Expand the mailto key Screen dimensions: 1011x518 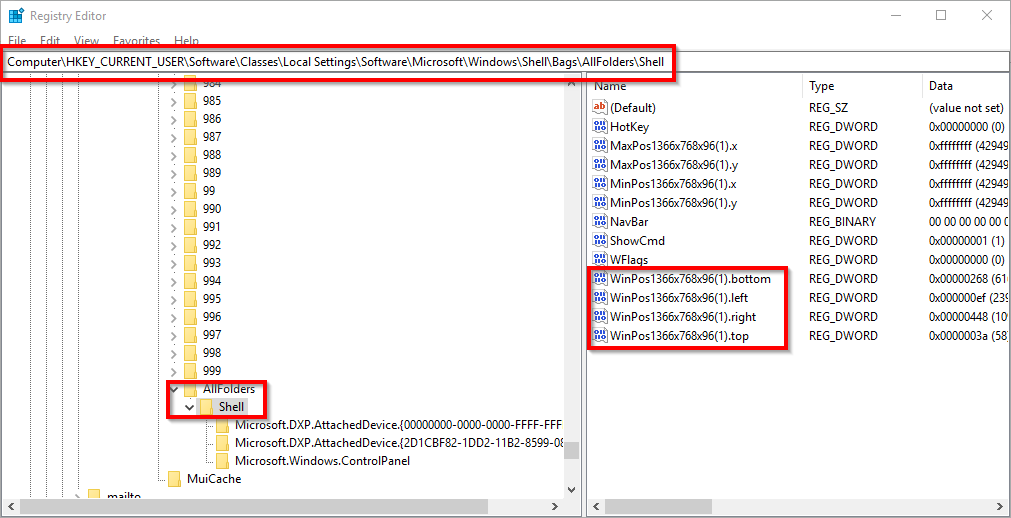(77, 496)
